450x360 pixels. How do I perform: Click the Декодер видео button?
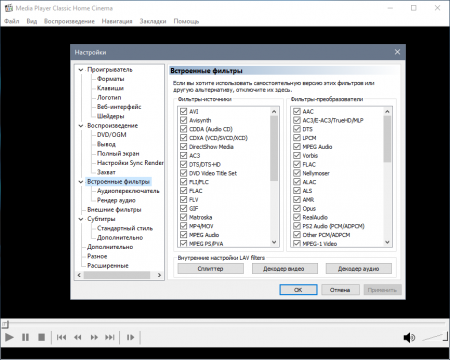click(x=284, y=269)
